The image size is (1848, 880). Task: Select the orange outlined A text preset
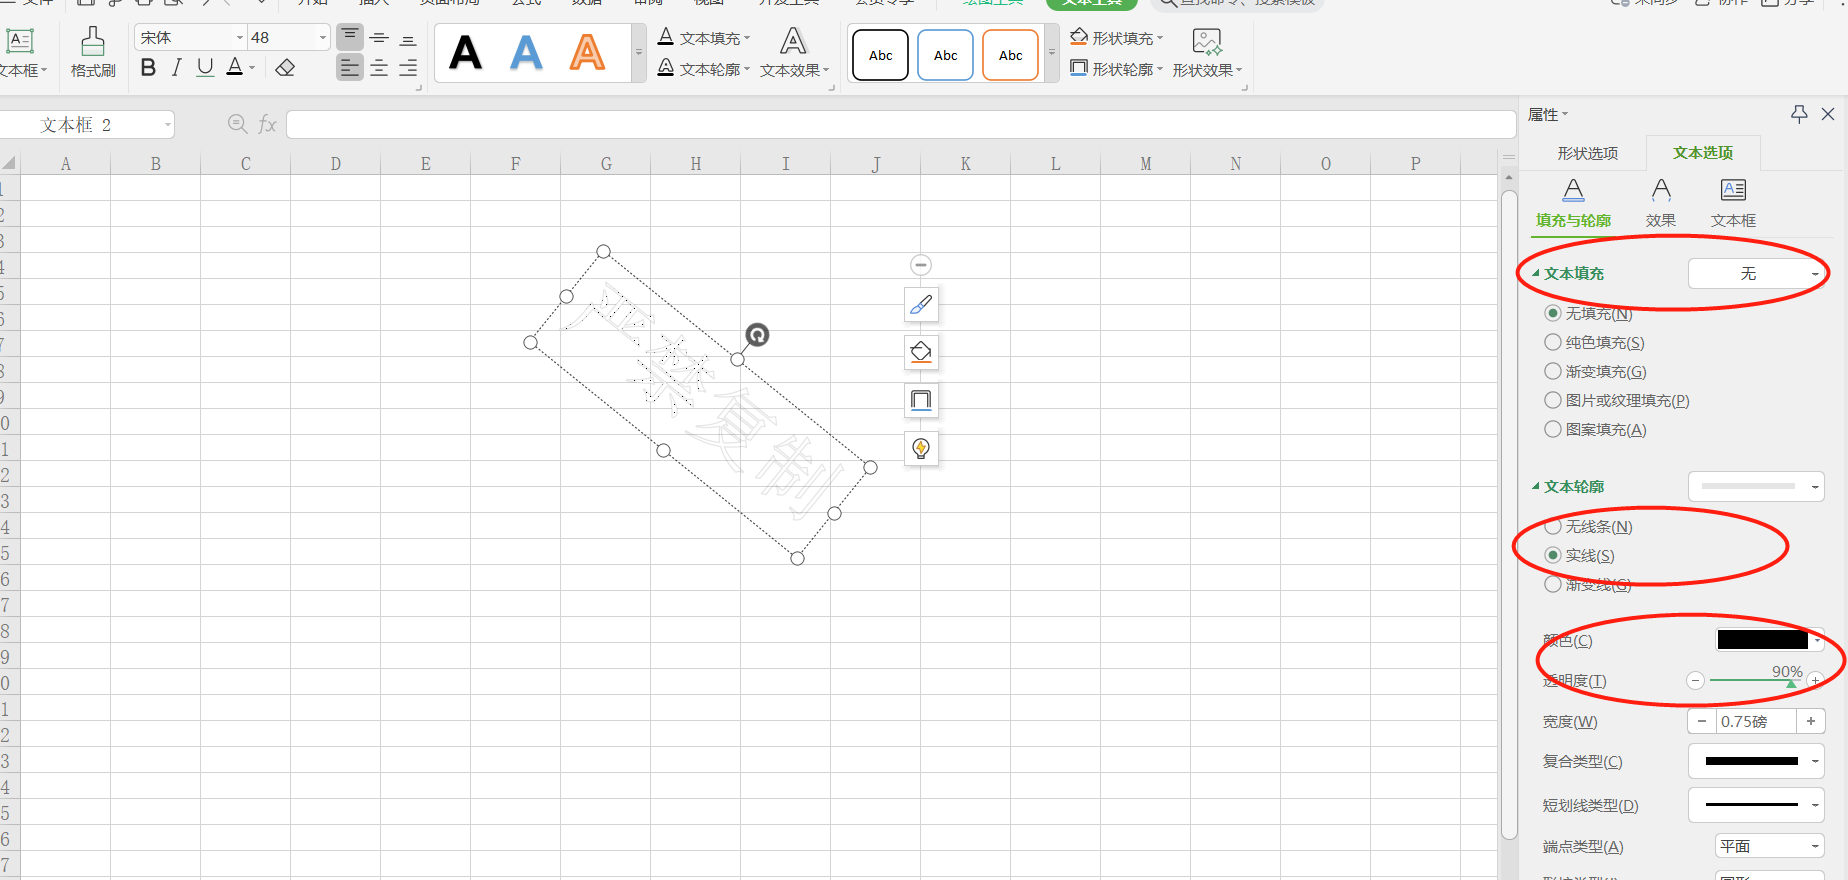tap(588, 53)
